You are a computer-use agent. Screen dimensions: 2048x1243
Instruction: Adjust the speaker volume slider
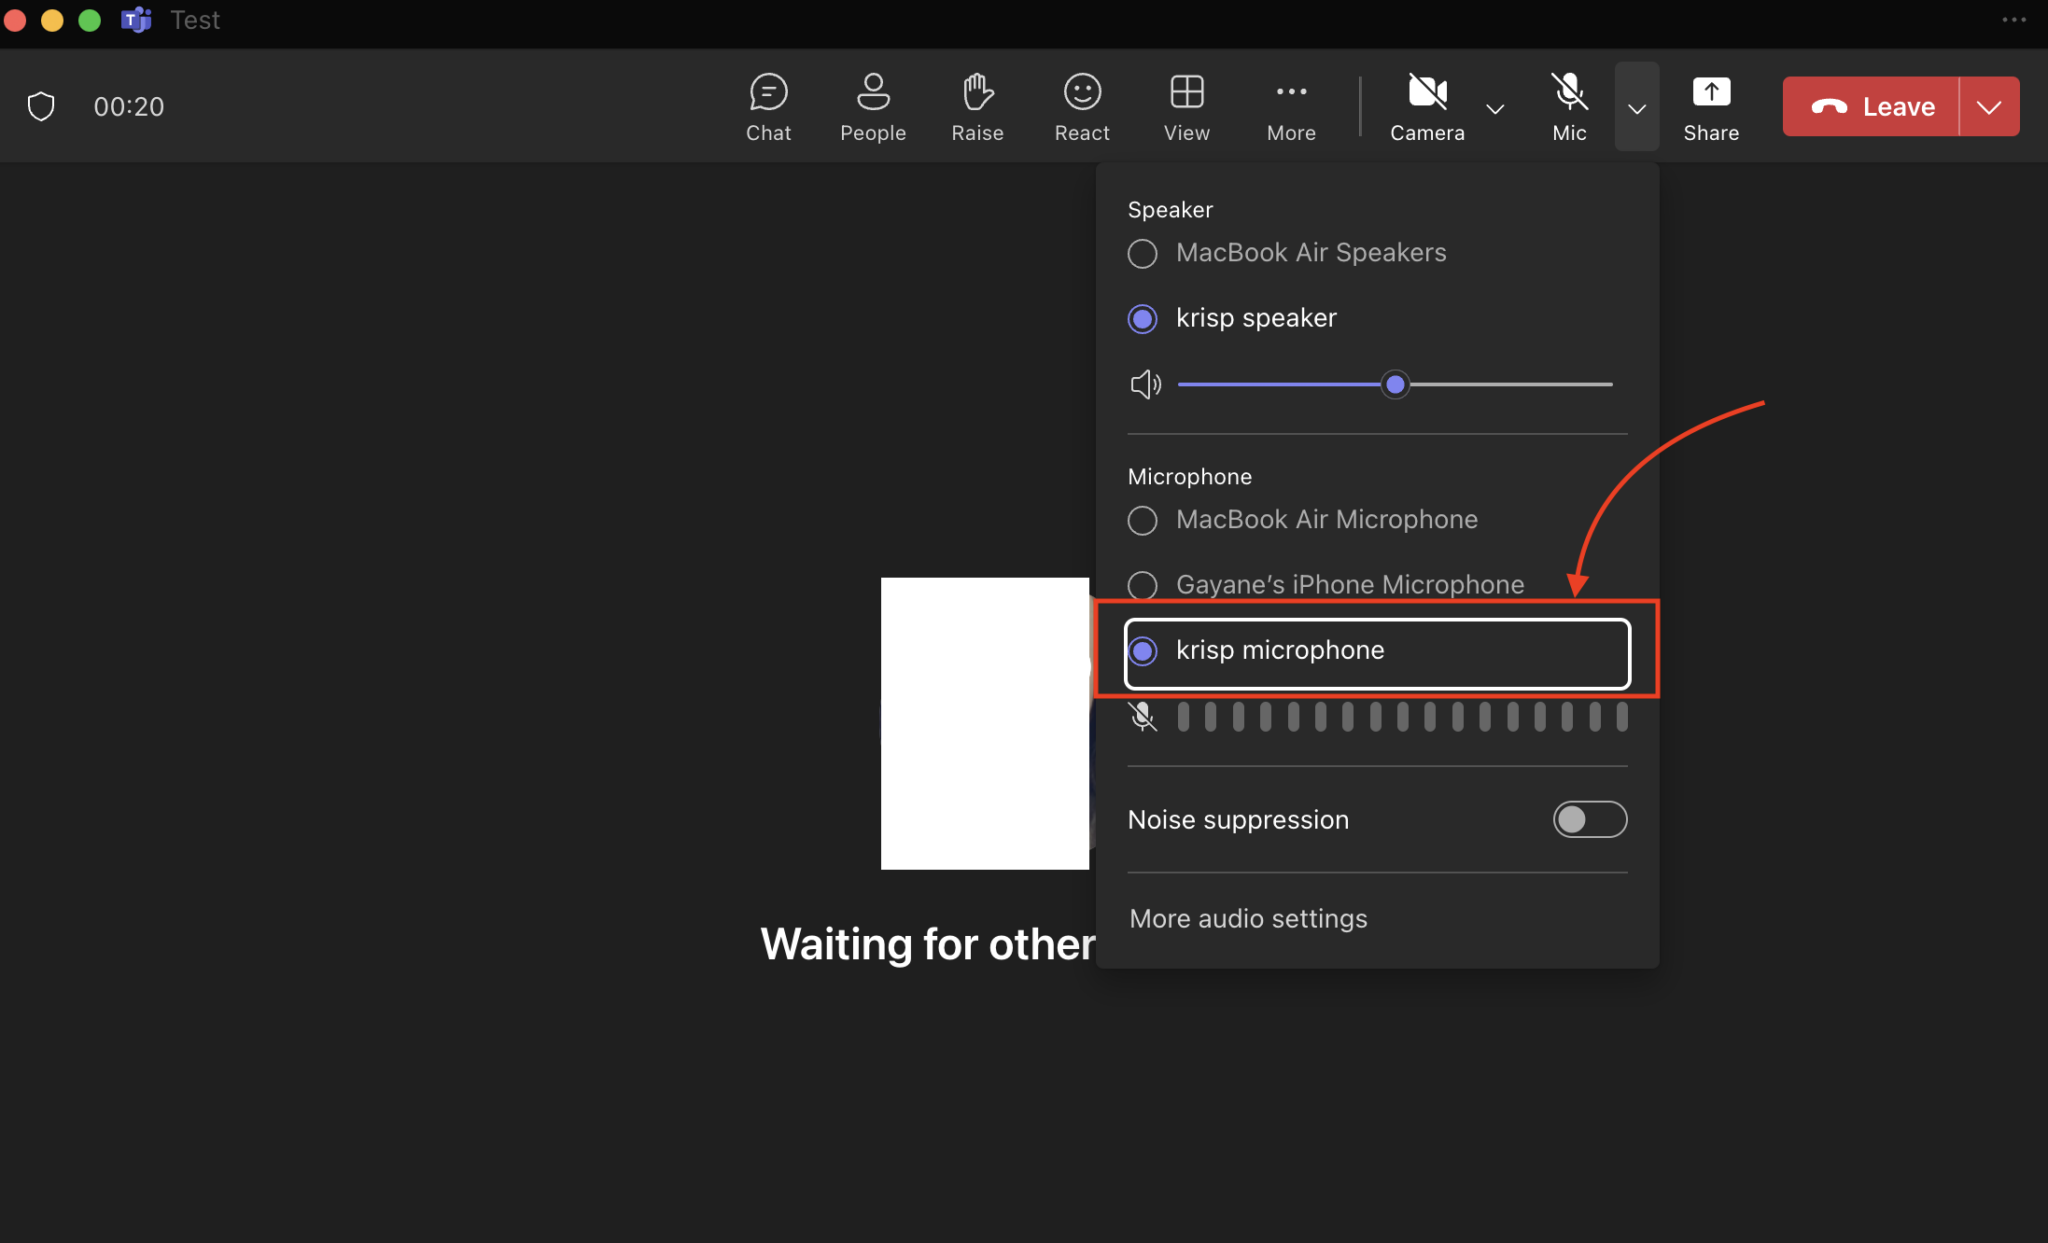[x=1395, y=384]
